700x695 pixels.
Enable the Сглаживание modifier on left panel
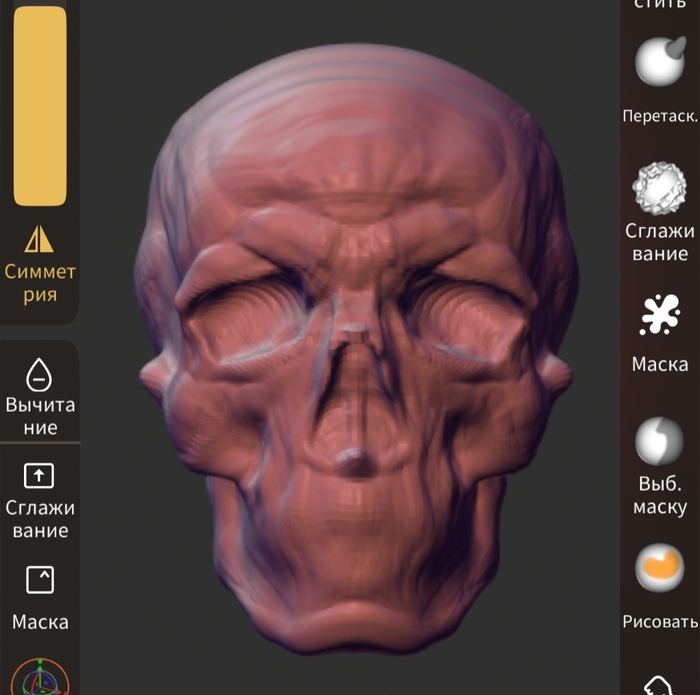pos(40,500)
